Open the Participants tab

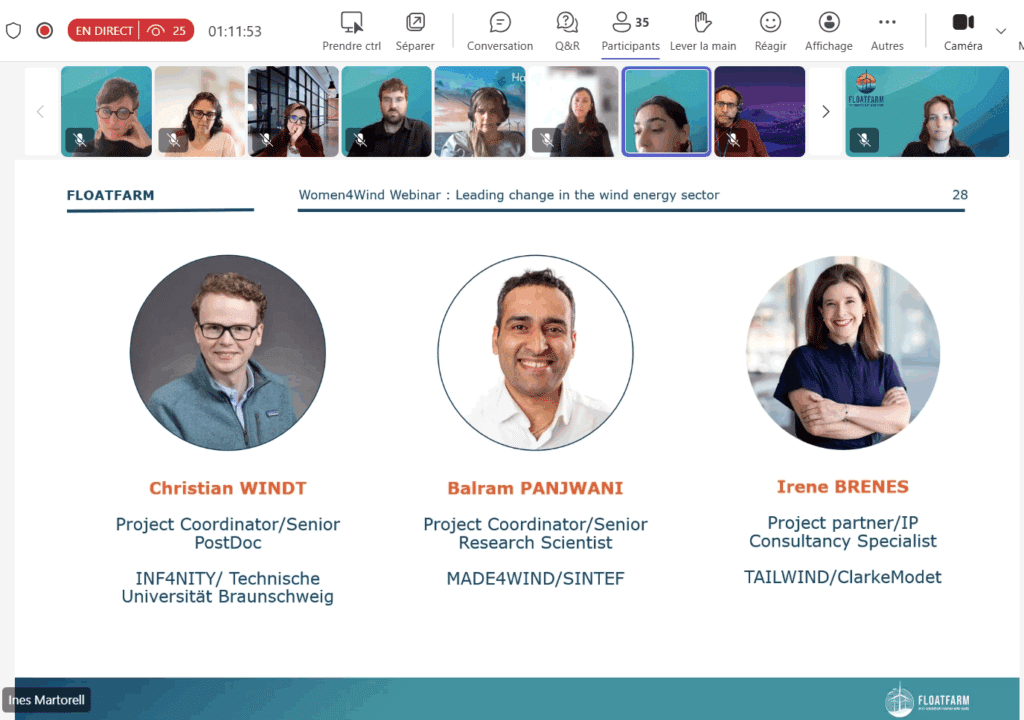coord(630,31)
